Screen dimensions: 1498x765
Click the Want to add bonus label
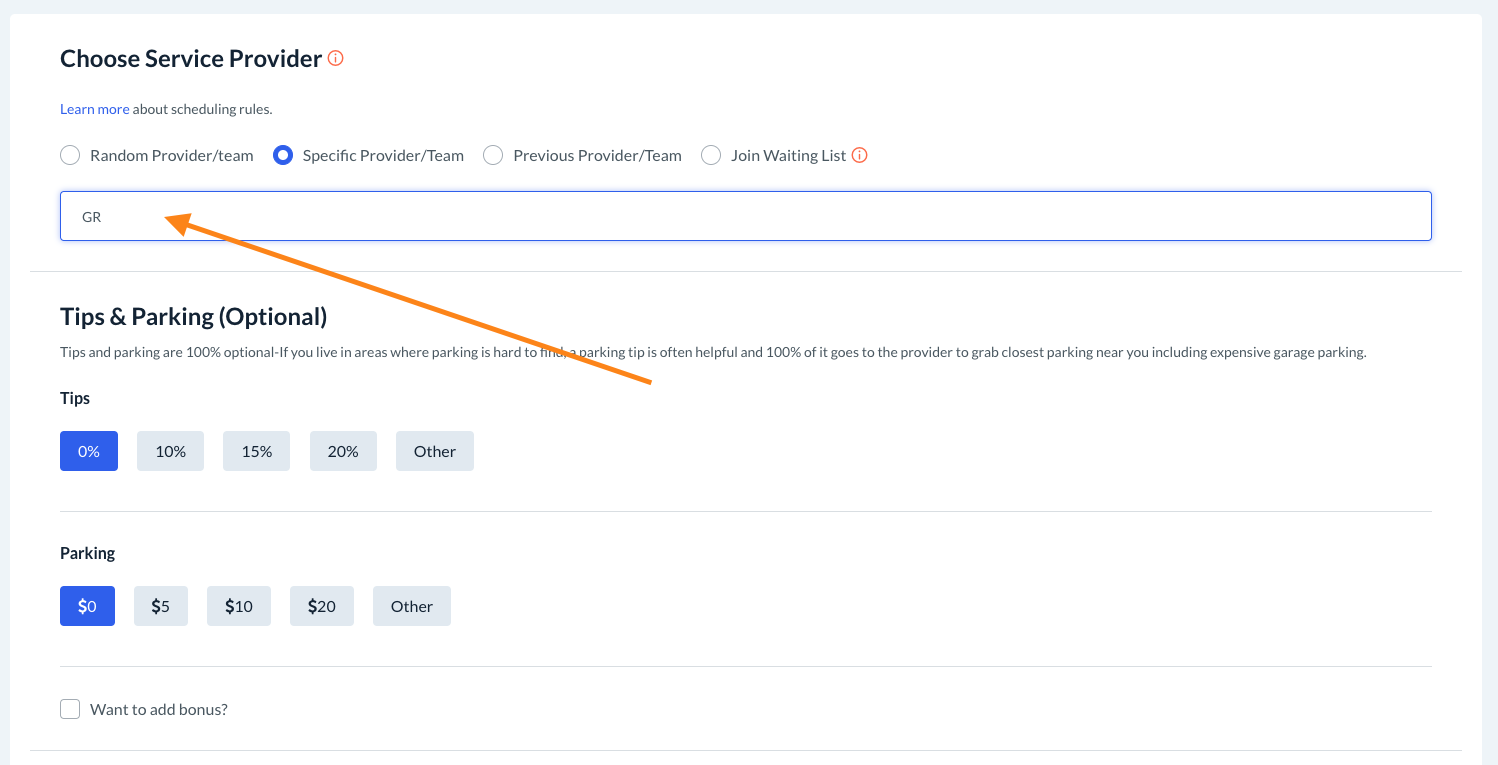(x=159, y=709)
